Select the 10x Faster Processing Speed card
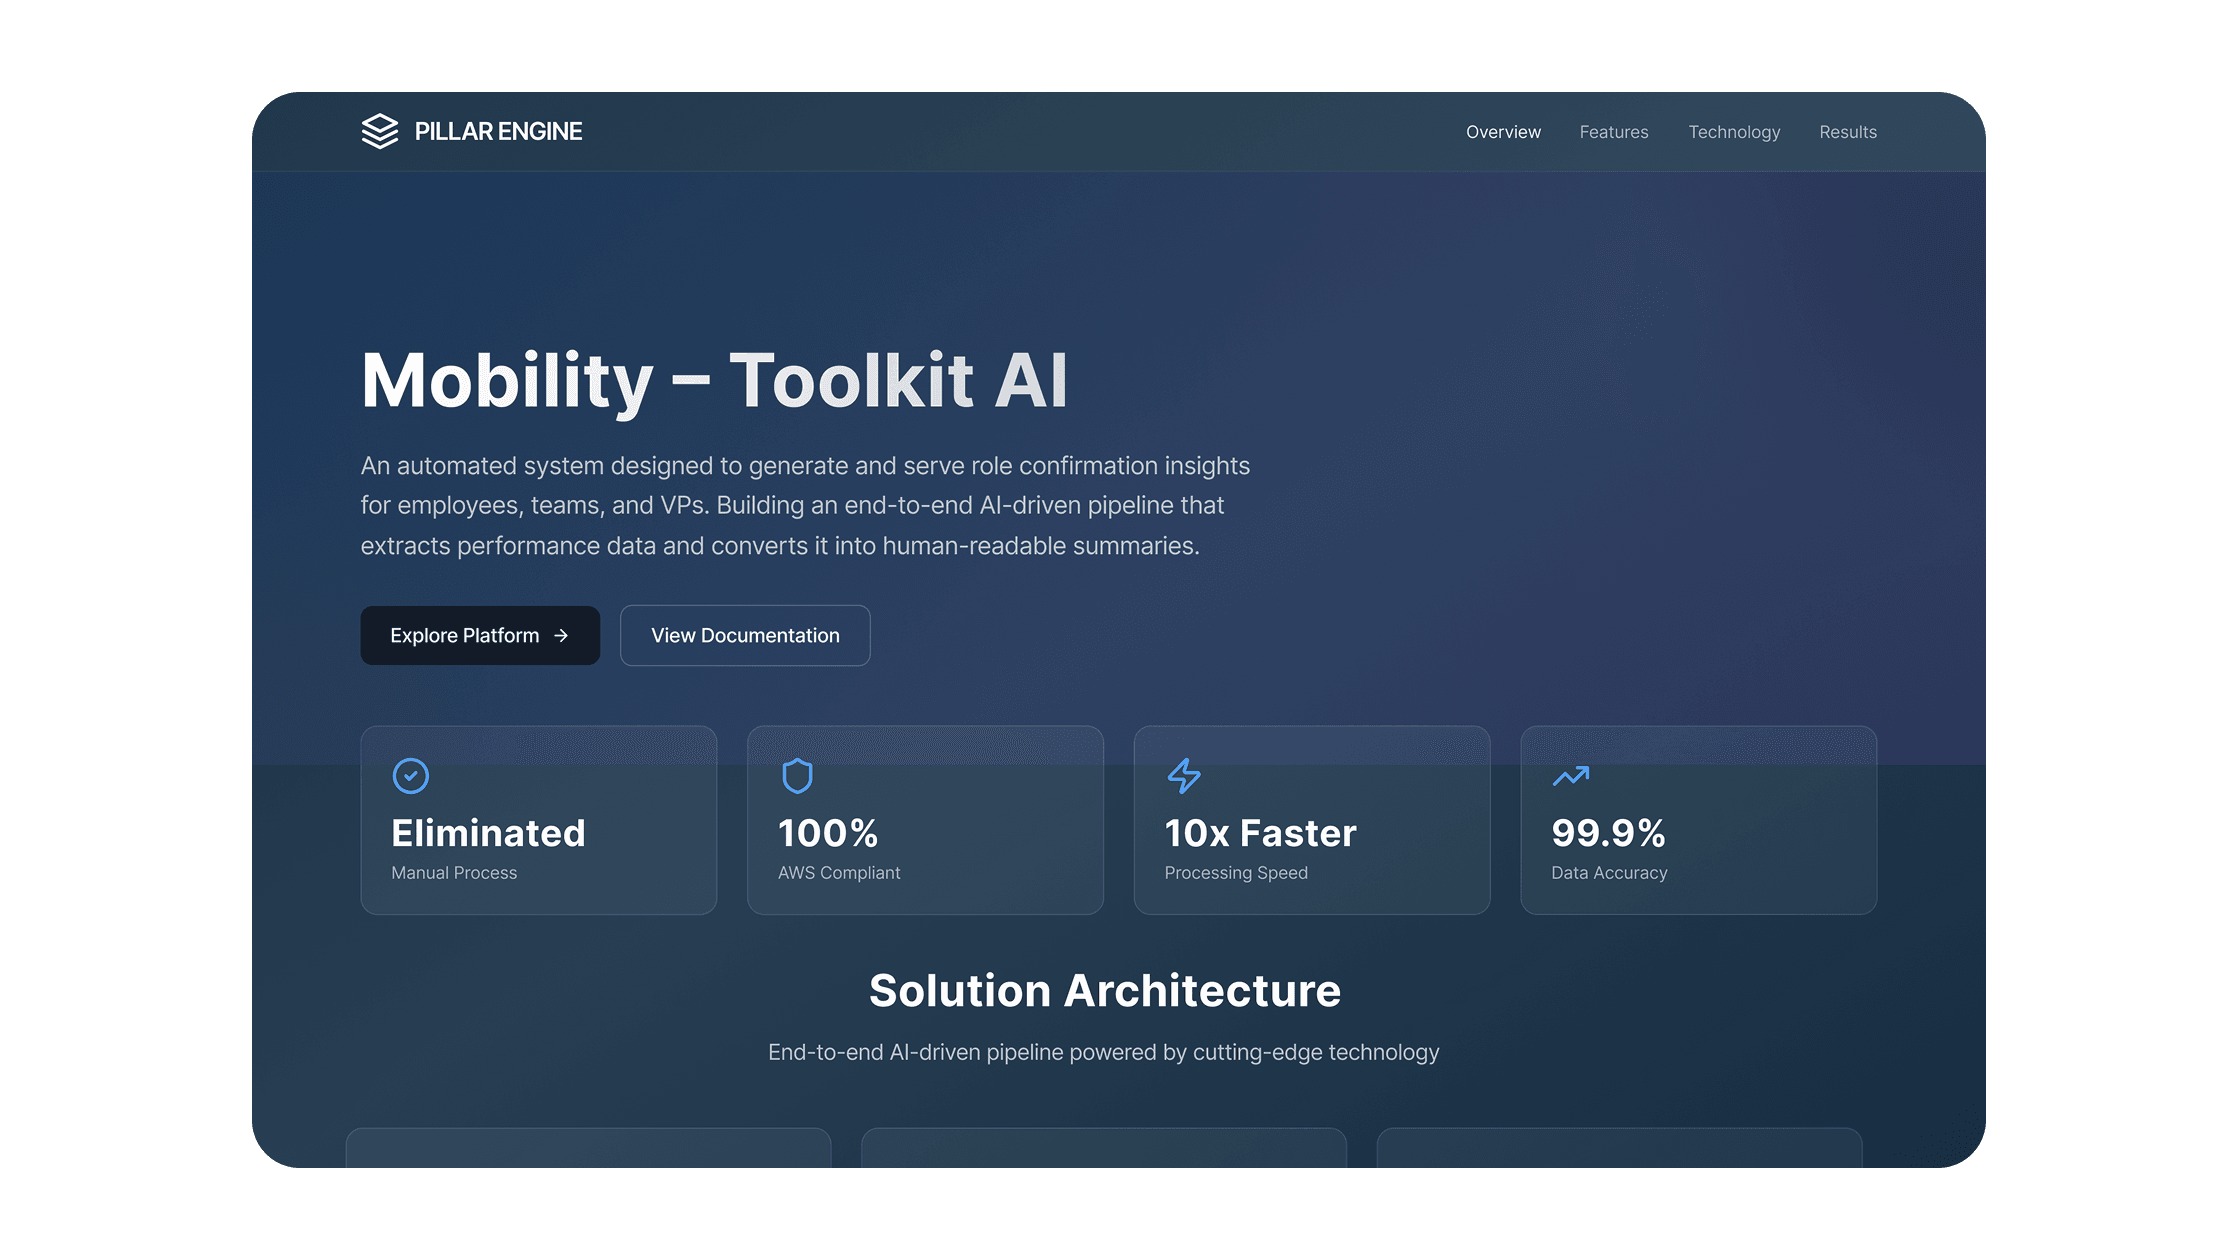 coord(1311,820)
